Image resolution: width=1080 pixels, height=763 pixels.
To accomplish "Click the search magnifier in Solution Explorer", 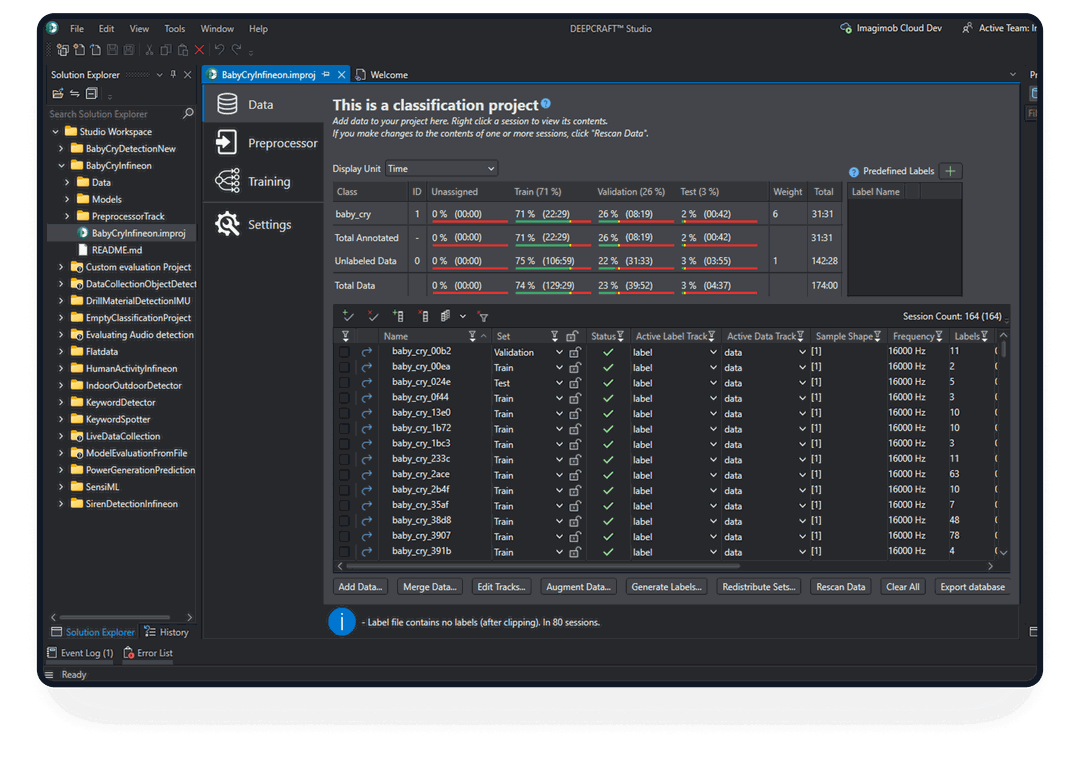I will click(188, 114).
